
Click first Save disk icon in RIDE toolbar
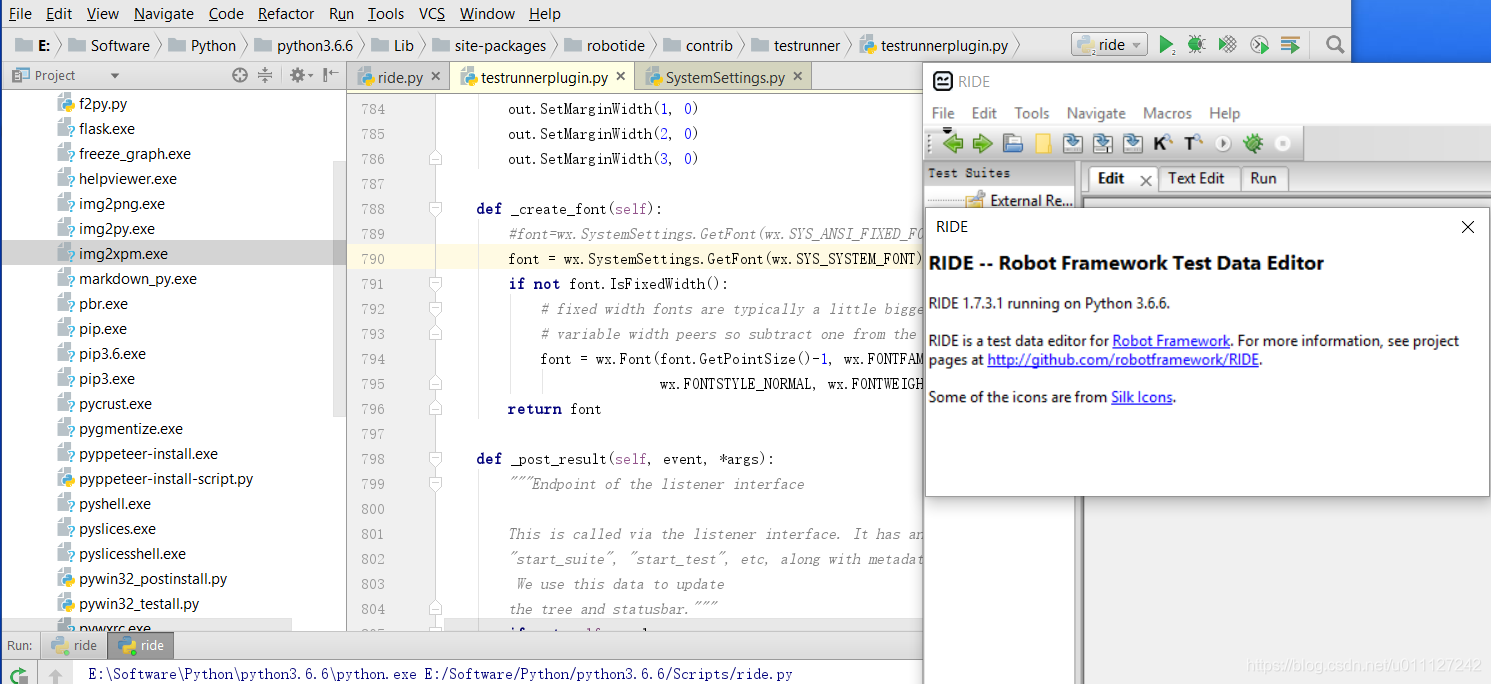pos(1073,143)
